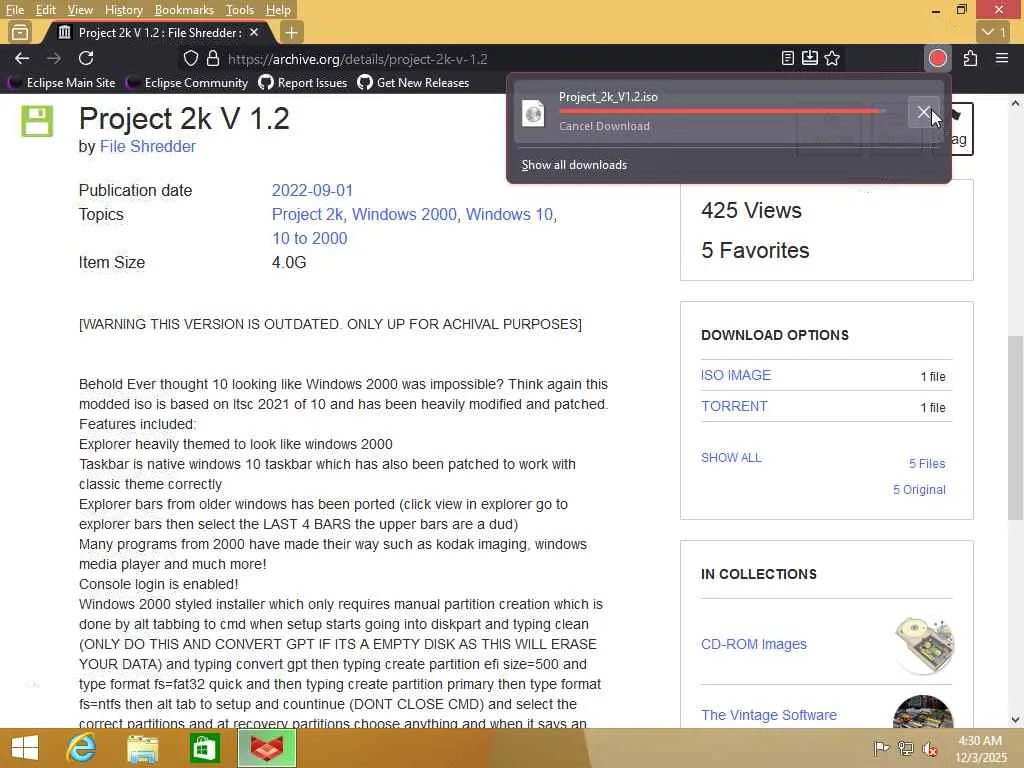Click the File Shredder author link
The height and width of the screenshot is (768, 1024).
coord(148,146)
